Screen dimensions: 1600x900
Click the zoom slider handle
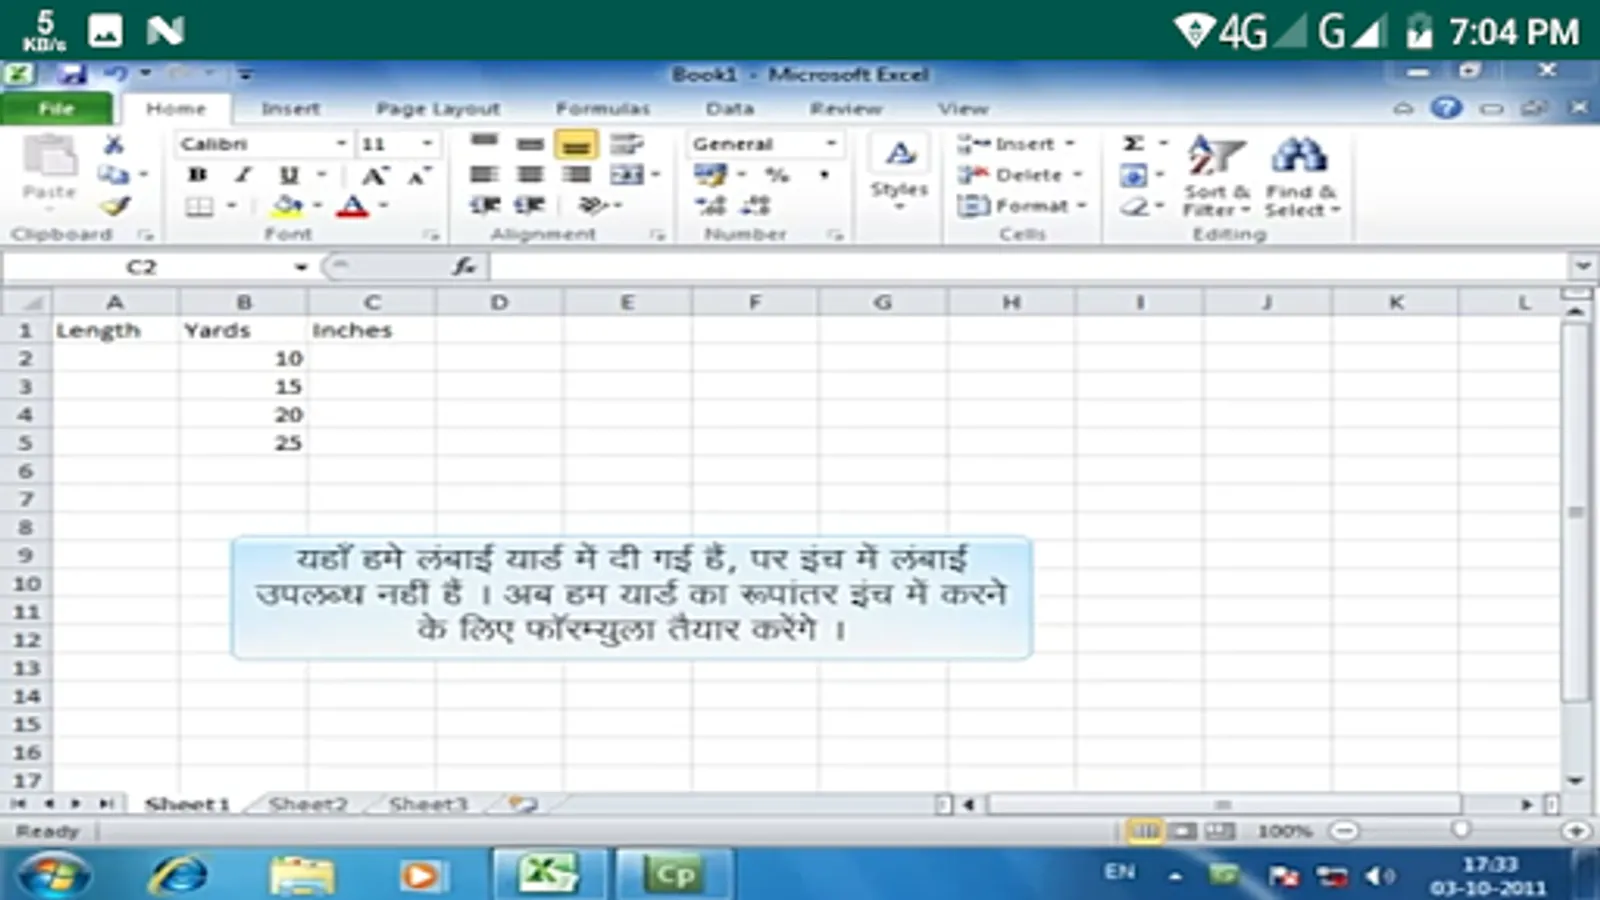1460,830
